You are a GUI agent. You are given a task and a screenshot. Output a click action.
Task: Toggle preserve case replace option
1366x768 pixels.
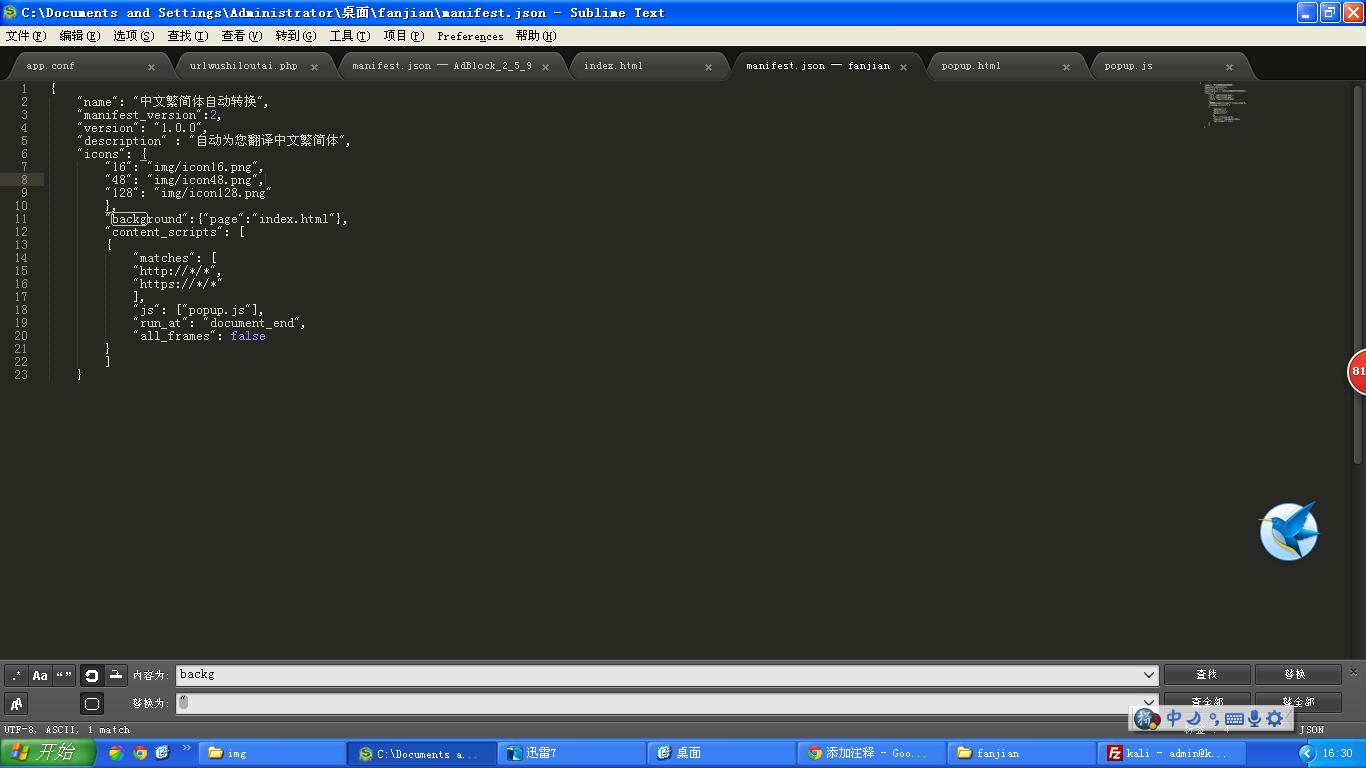(x=16, y=703)
